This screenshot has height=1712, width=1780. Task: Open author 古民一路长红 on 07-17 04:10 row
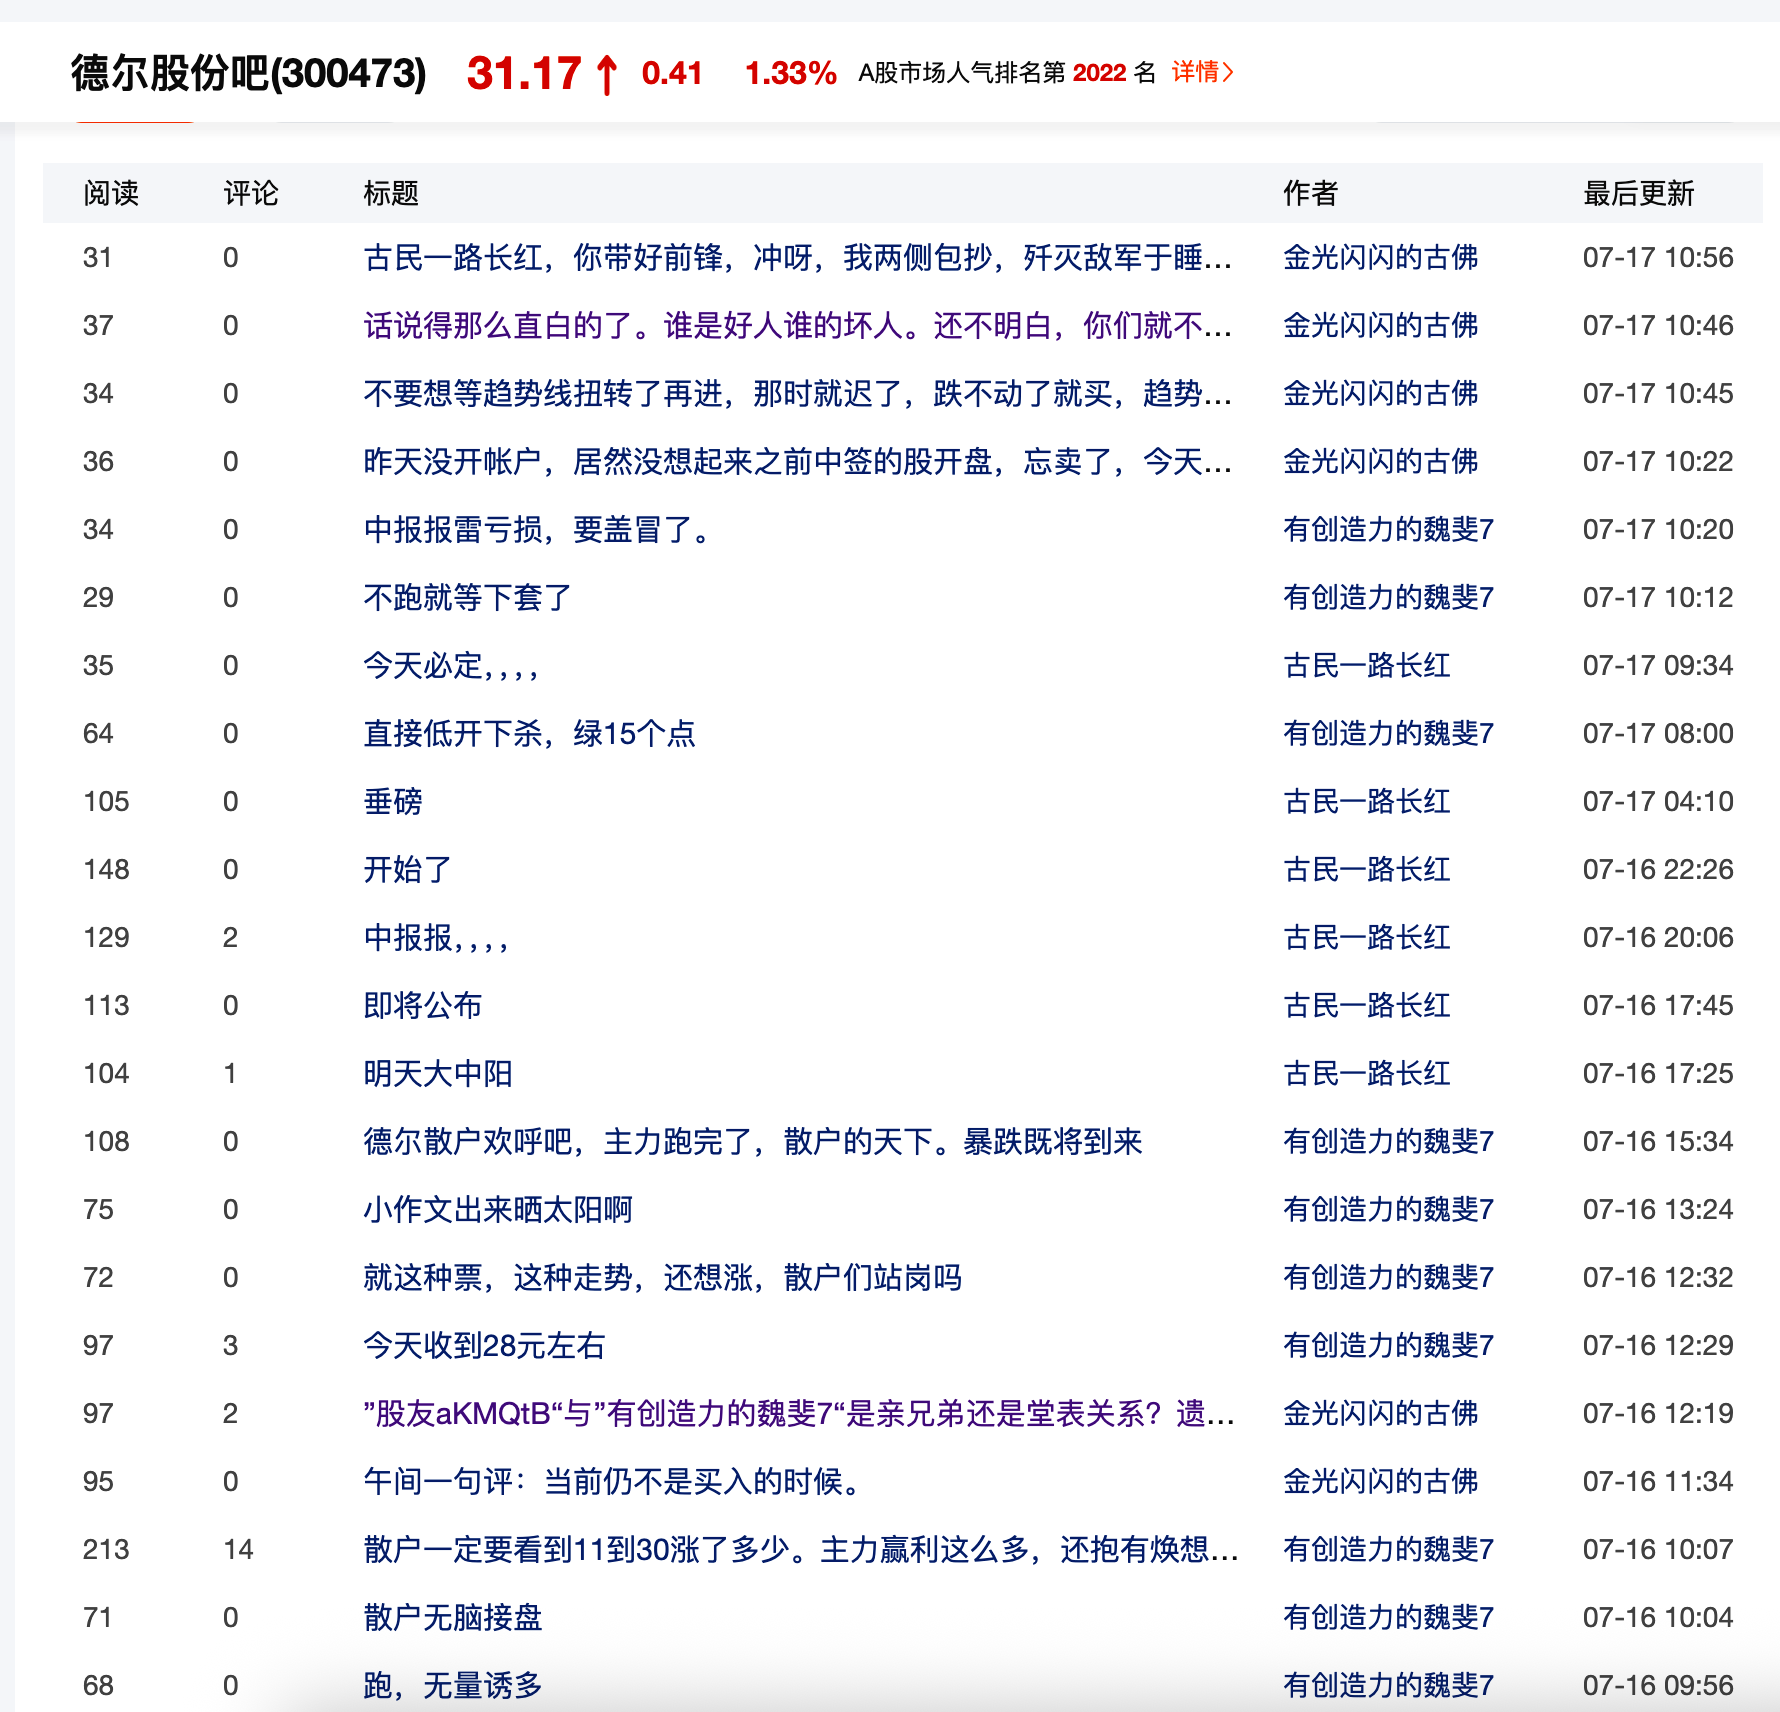tap(1367, 802)
